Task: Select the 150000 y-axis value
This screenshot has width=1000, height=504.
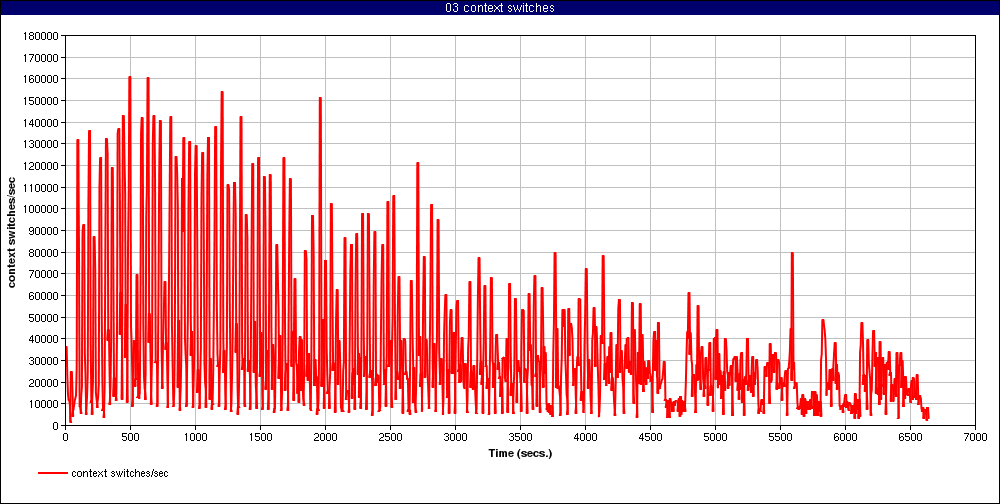Action: 40,101
